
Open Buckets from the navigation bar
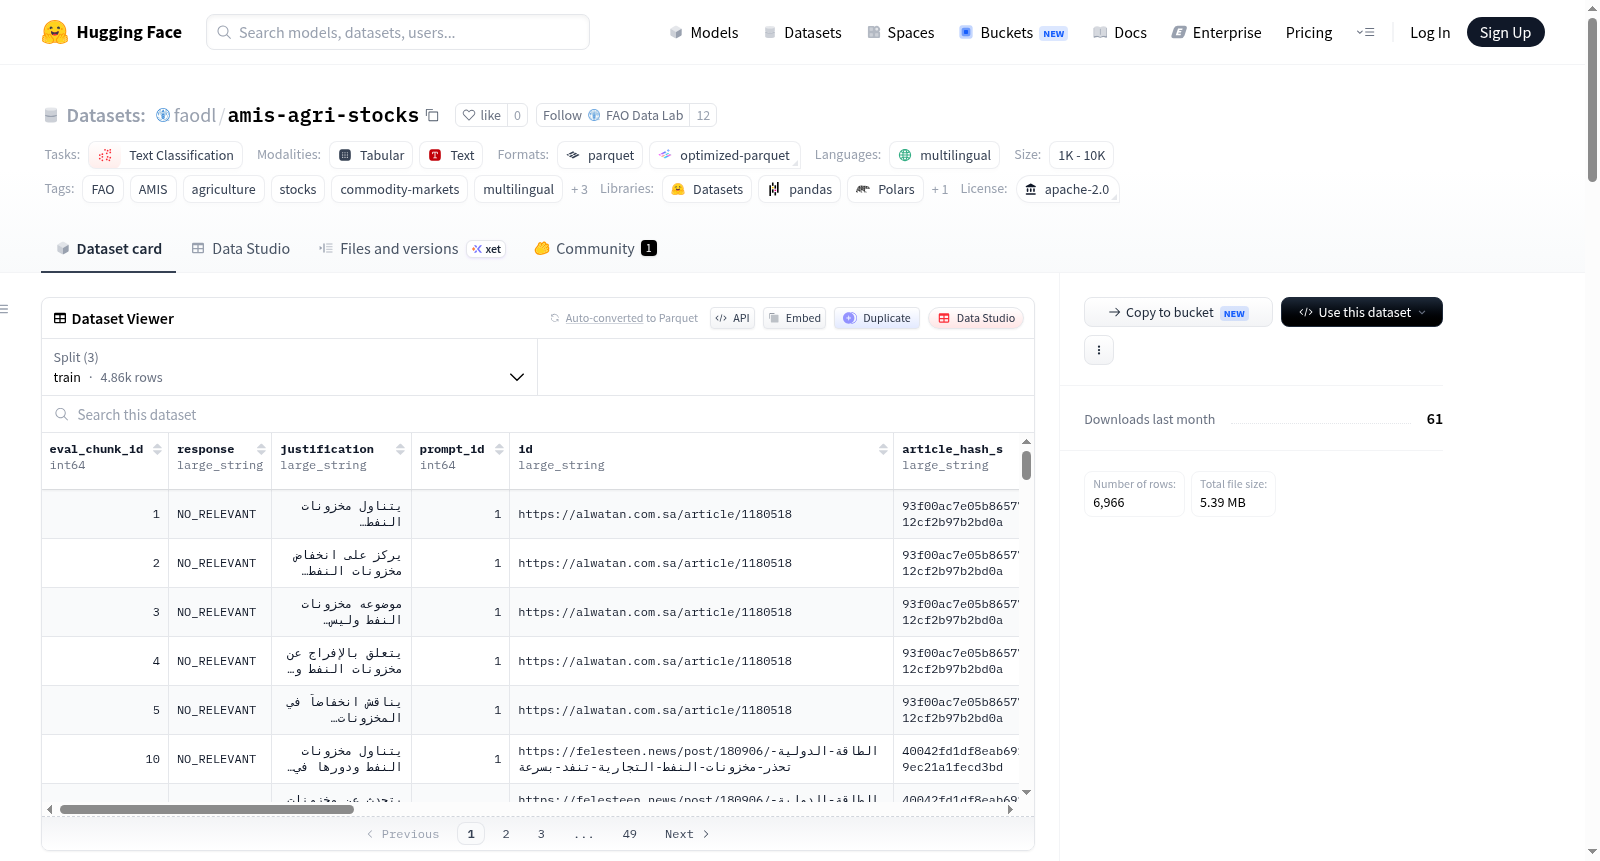coord(1013,32)
